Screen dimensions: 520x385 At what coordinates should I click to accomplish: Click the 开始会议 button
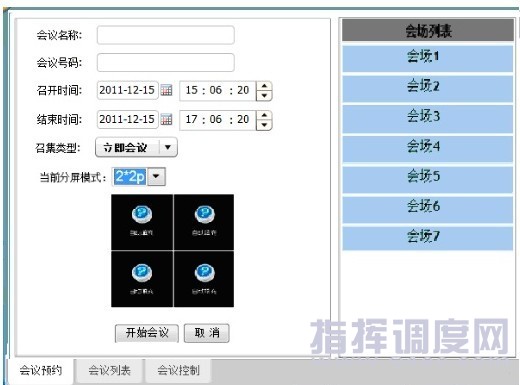pos(147,333)
